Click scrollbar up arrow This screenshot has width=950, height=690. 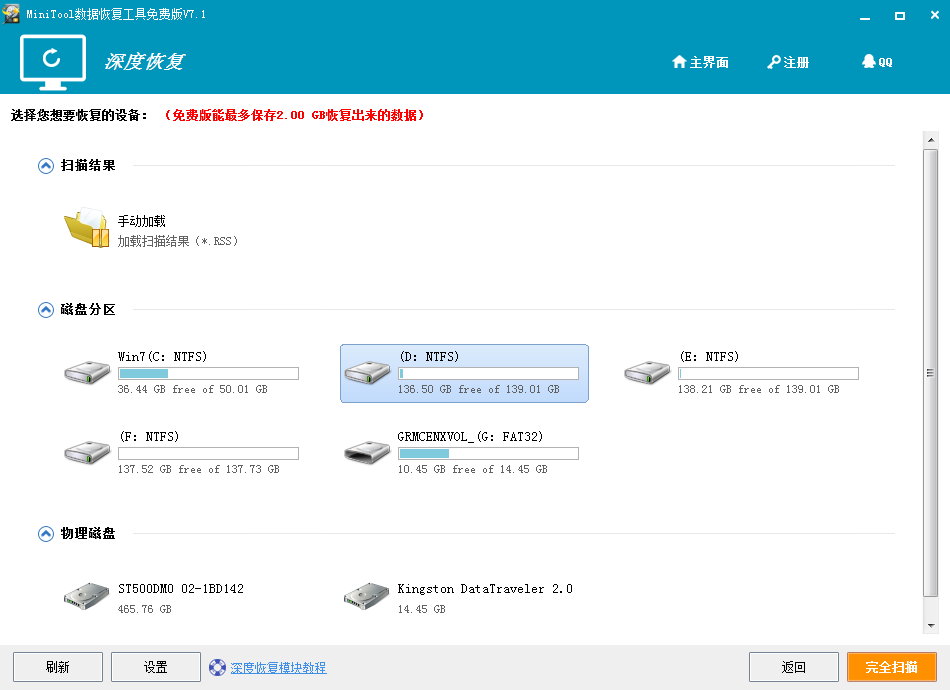pos(931,140)
